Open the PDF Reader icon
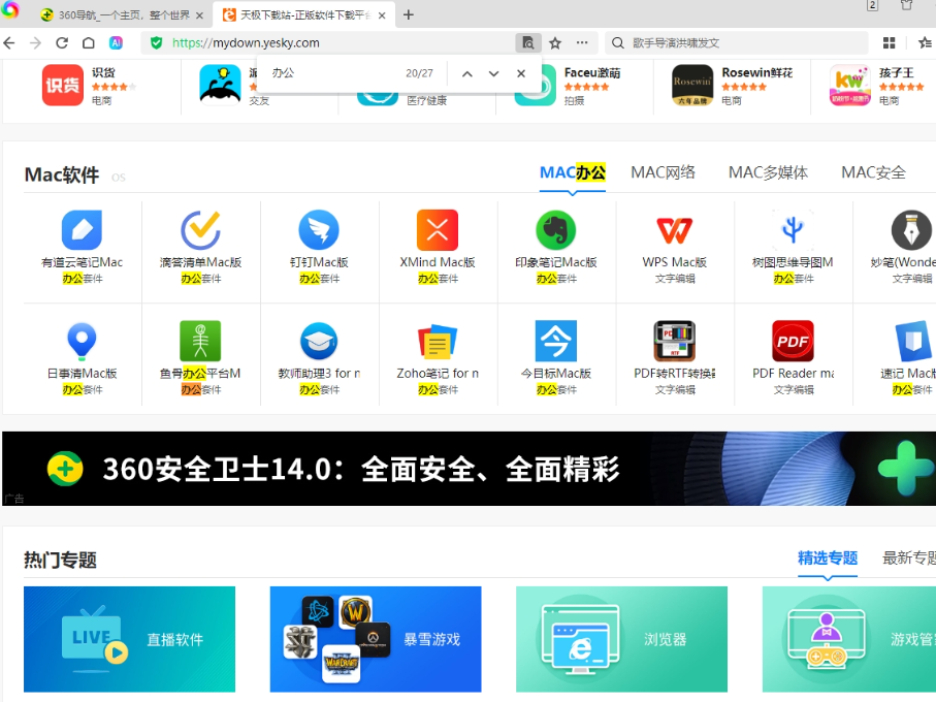936x702 pixels. coord(793,341)
